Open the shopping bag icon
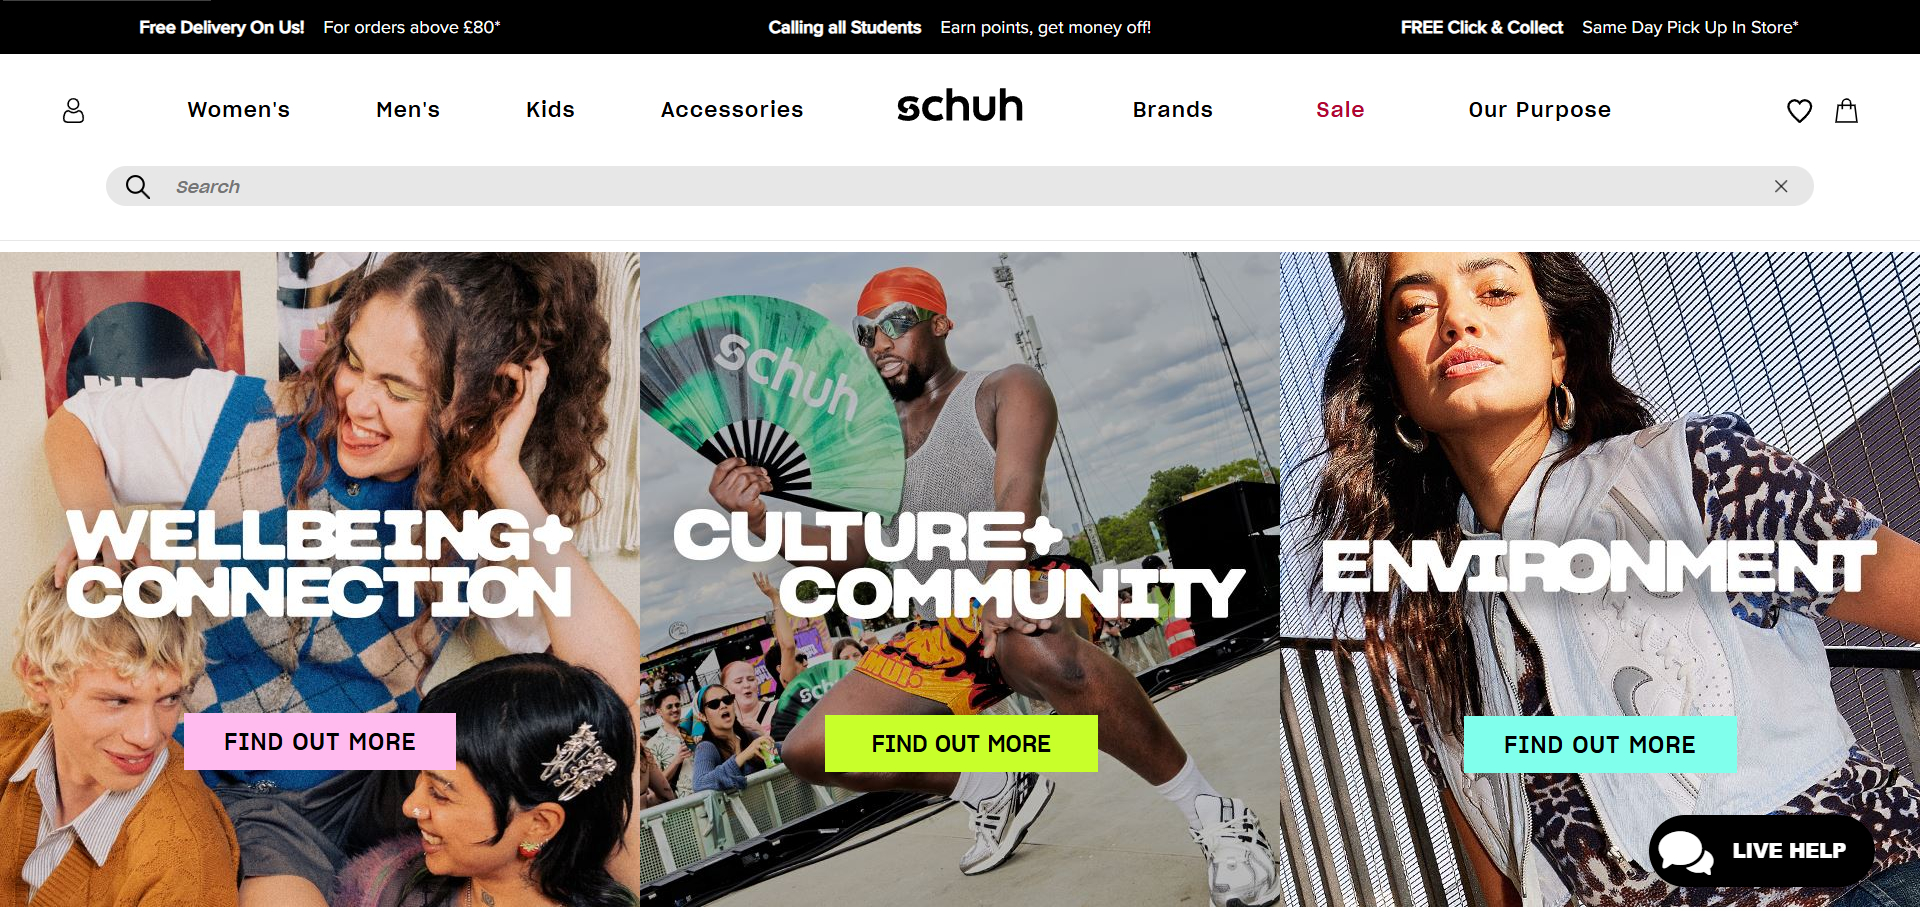The height and width of the screenshot is (912, 1920). 1846,110
